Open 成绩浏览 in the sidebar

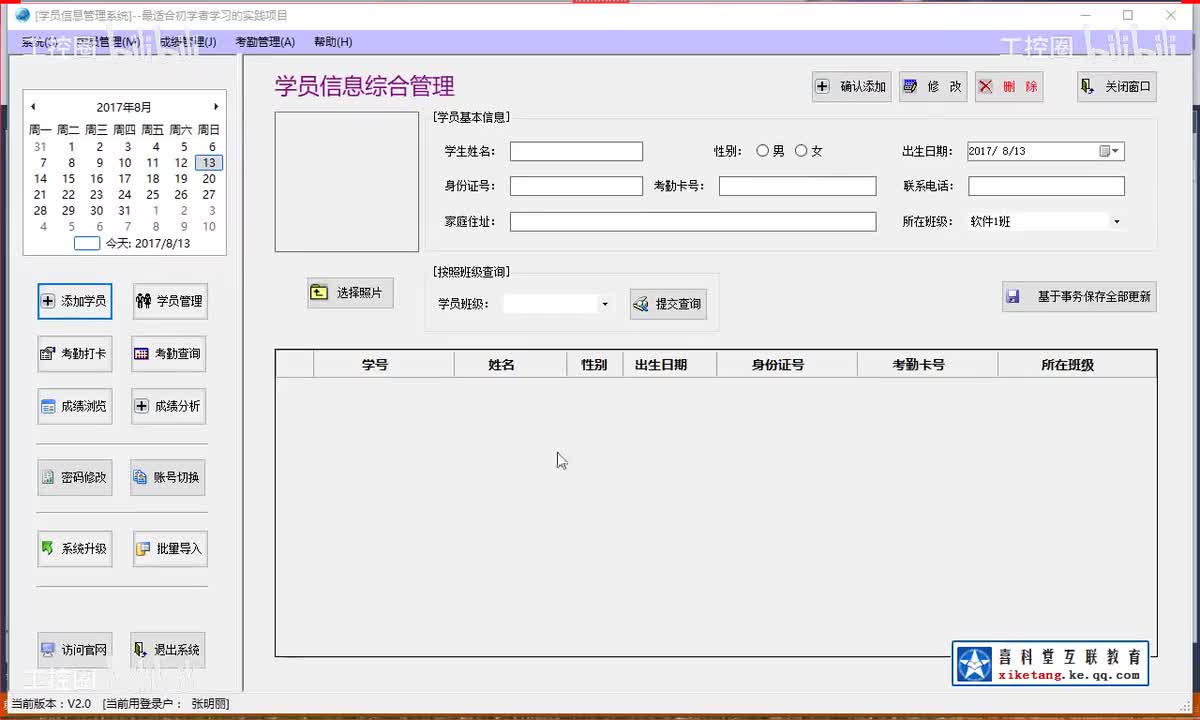point(75,406)
